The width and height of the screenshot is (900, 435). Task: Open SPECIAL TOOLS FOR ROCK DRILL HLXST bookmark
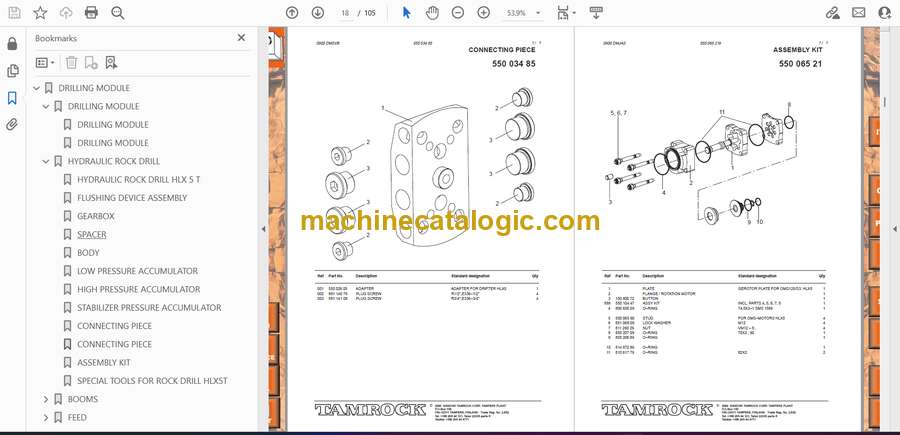(x=153, y=380)
